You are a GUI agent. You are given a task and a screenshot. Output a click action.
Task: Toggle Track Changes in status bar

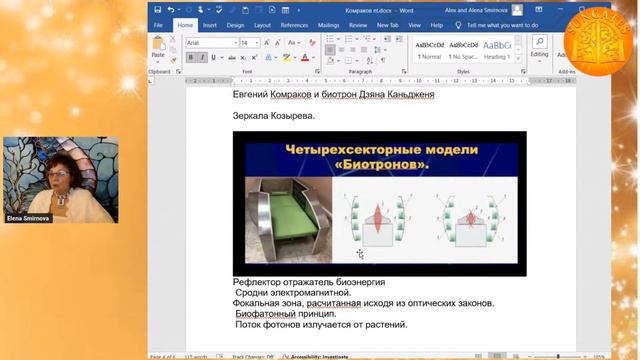pyautogui.click(x=252, y=357)
